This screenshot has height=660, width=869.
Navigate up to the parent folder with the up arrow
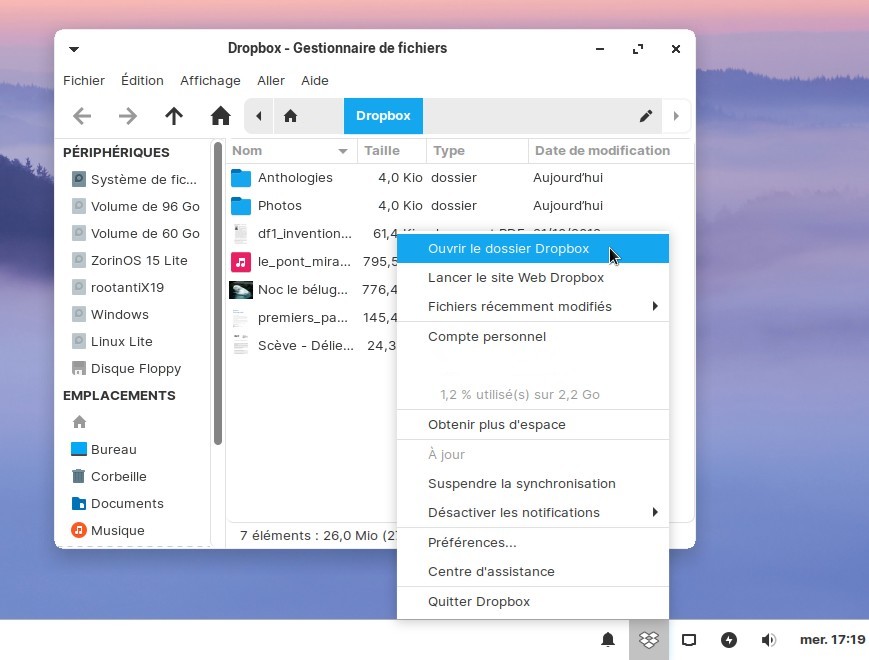click(x=174, y=116)
